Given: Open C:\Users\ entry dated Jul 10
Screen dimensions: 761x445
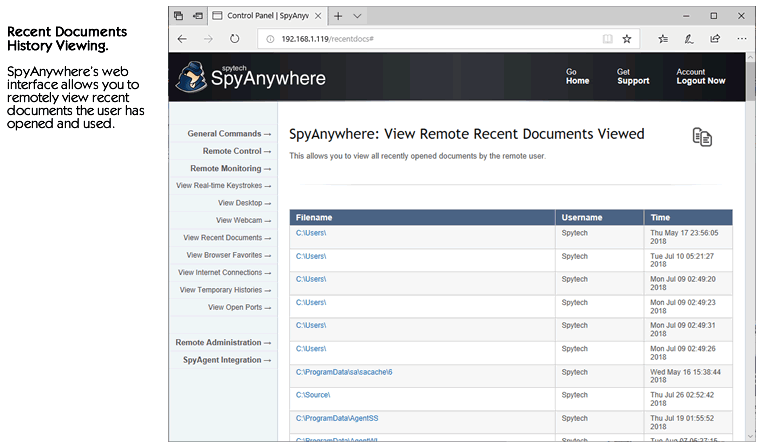Looking at the screenshot, I should (x=311, y=256).
